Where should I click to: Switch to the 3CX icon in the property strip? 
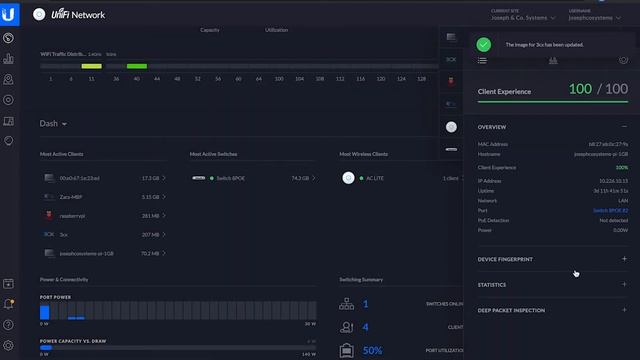click(451, 59)
